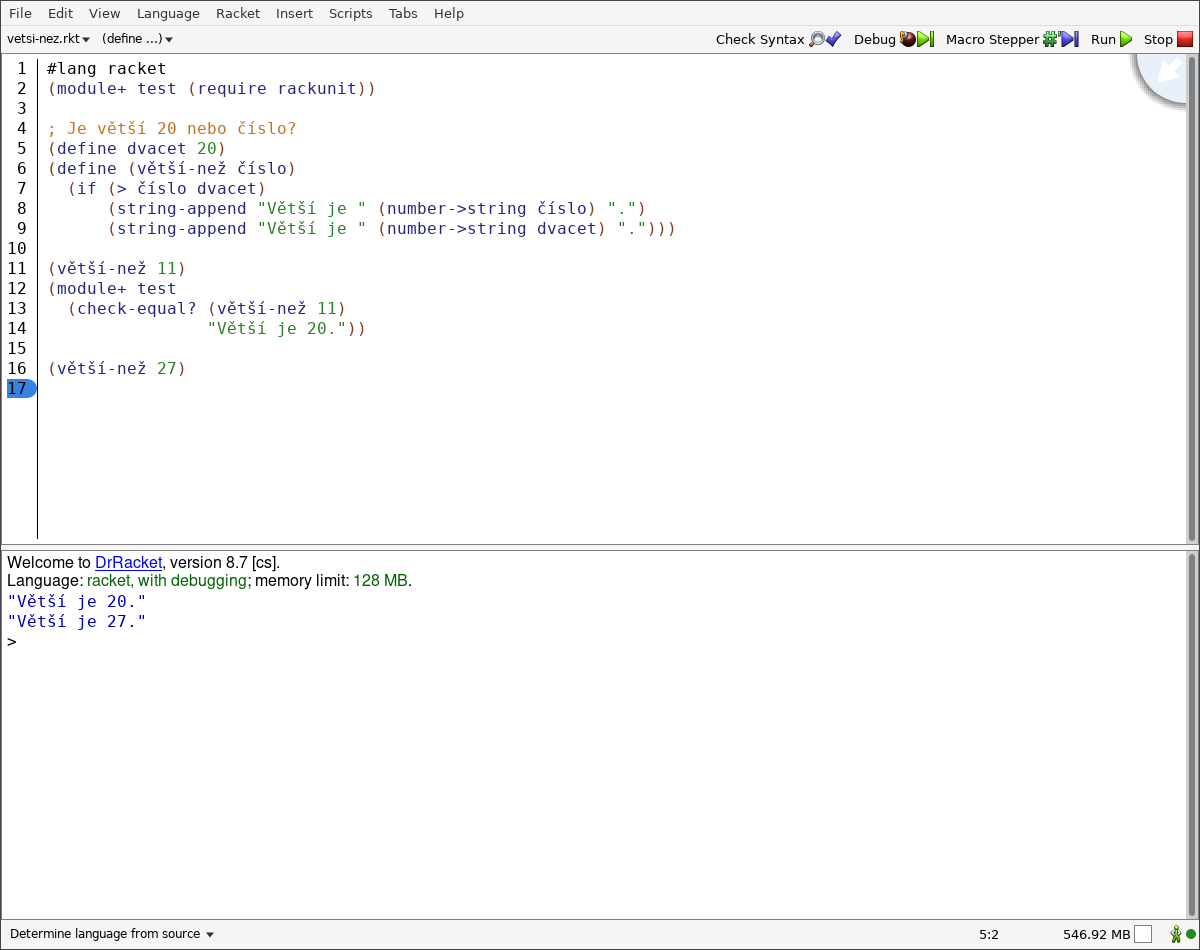Open the Racket menu

tap(237, 13)
